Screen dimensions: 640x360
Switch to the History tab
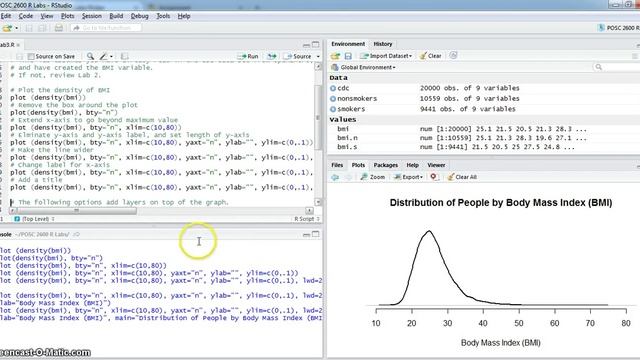(x=383, y=44)
